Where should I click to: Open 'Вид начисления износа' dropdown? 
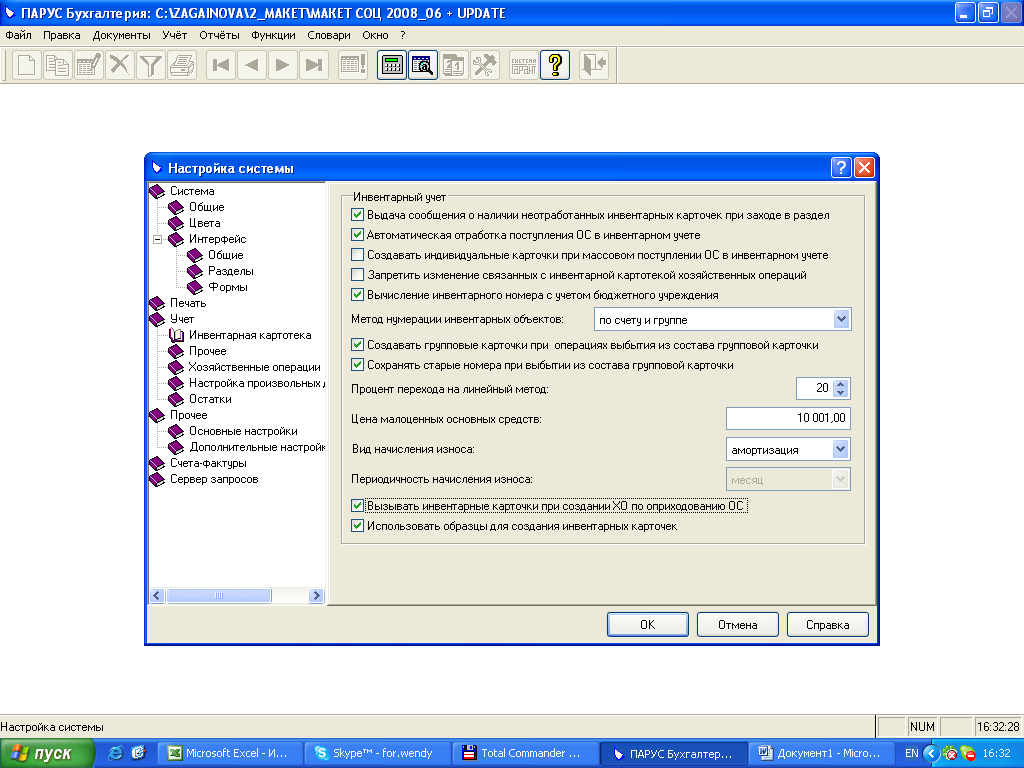coord(840,449)
